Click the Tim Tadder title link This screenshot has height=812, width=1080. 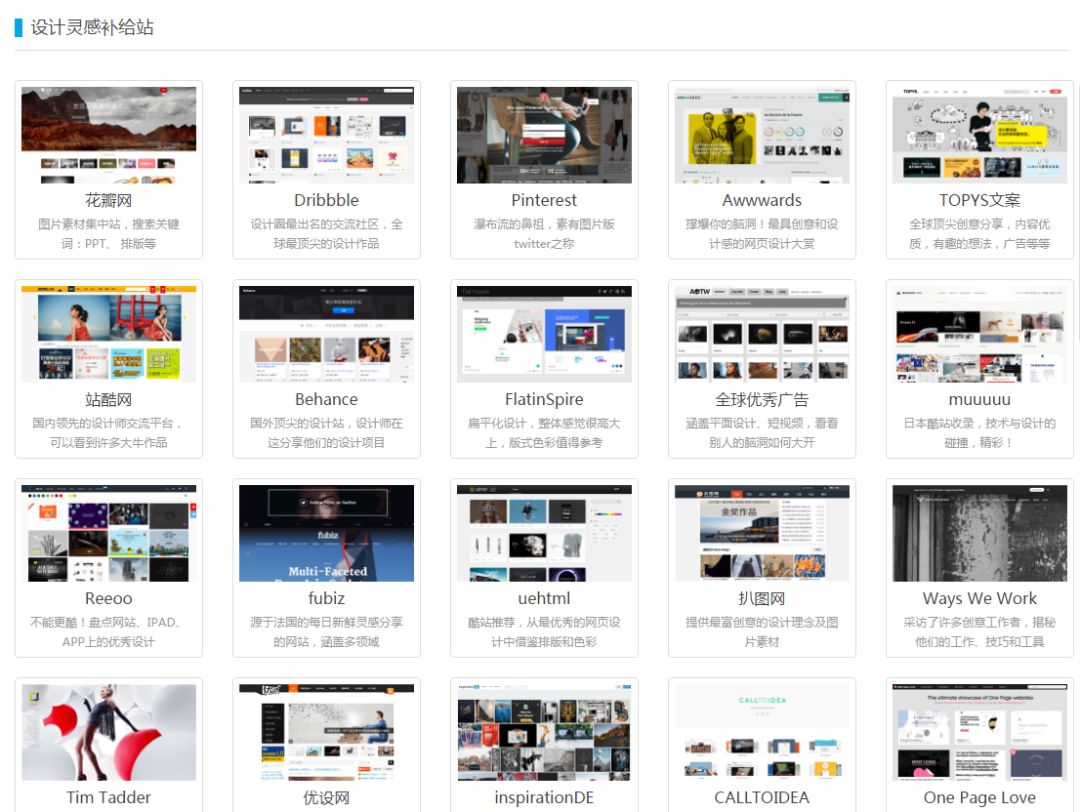coord(109,798)
